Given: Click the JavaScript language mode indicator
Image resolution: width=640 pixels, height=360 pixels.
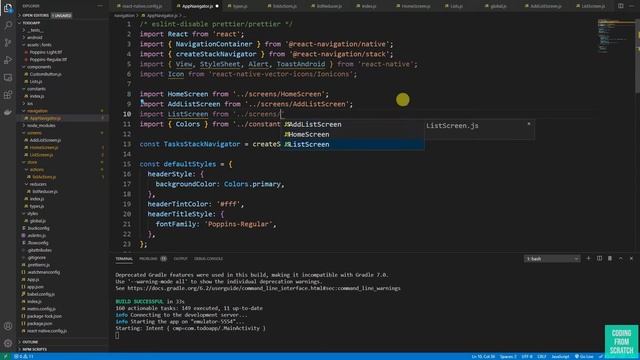Looking at the screenshot, I should coord(560,357).
